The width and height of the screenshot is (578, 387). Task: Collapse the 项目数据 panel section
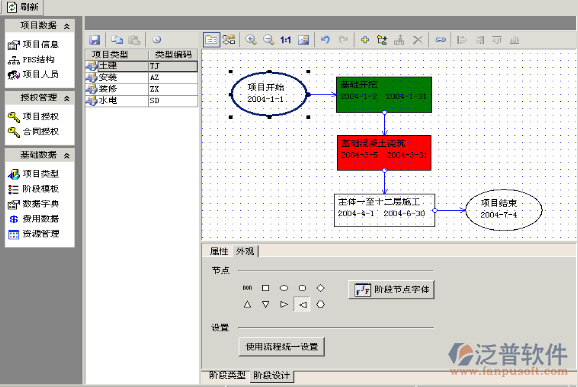tap(67, 26)
